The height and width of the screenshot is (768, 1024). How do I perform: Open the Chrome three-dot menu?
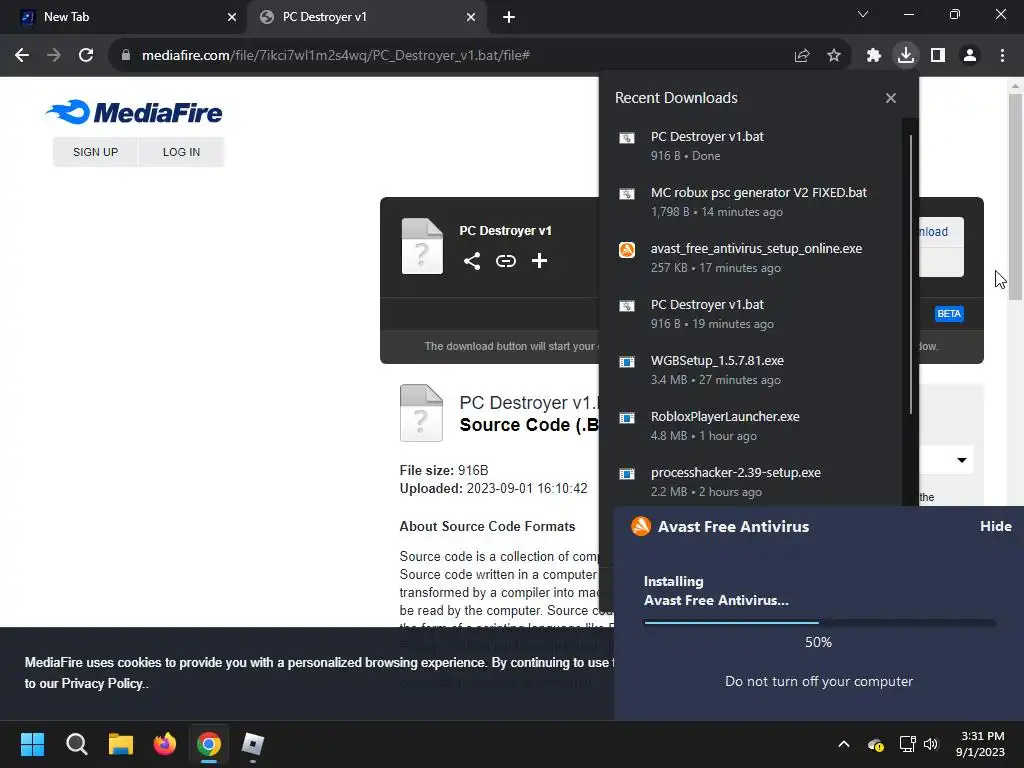1002,56
